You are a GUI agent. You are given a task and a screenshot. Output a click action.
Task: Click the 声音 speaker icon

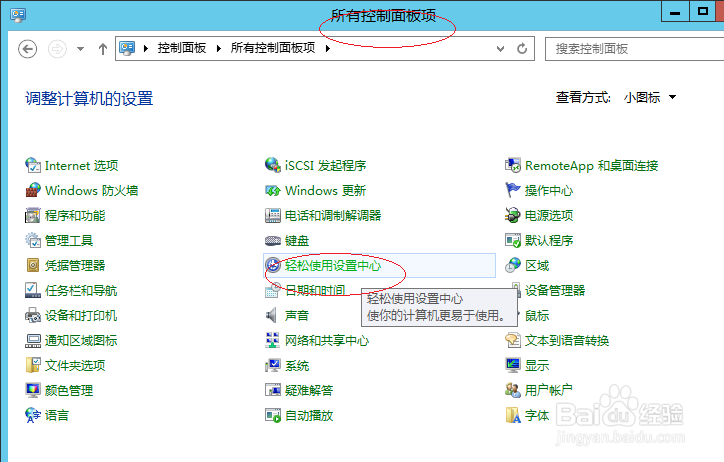(272, 315)
